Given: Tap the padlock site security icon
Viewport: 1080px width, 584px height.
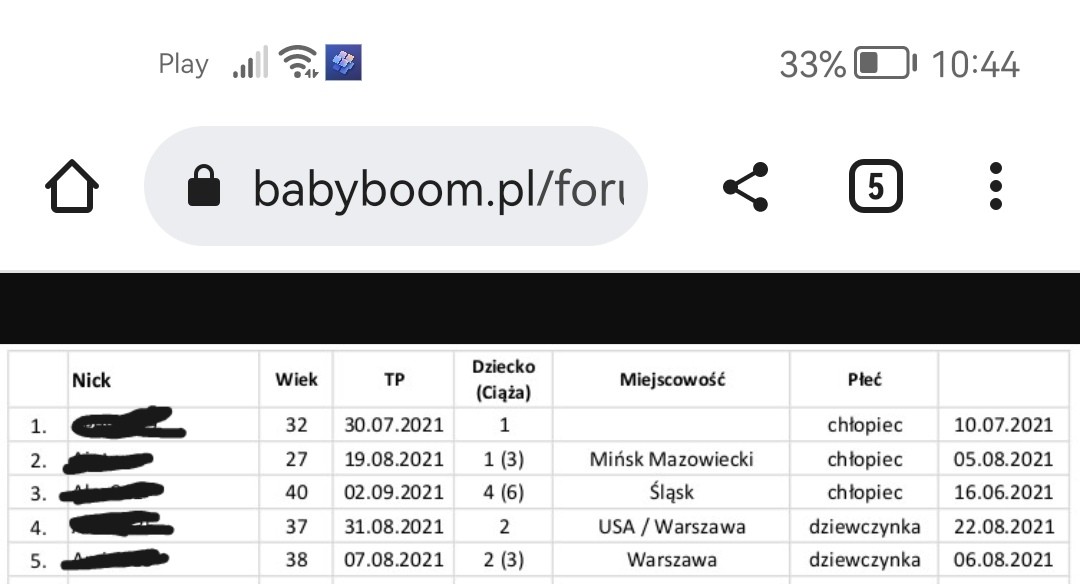Looking at the screenshot, I should coord(204,187).
